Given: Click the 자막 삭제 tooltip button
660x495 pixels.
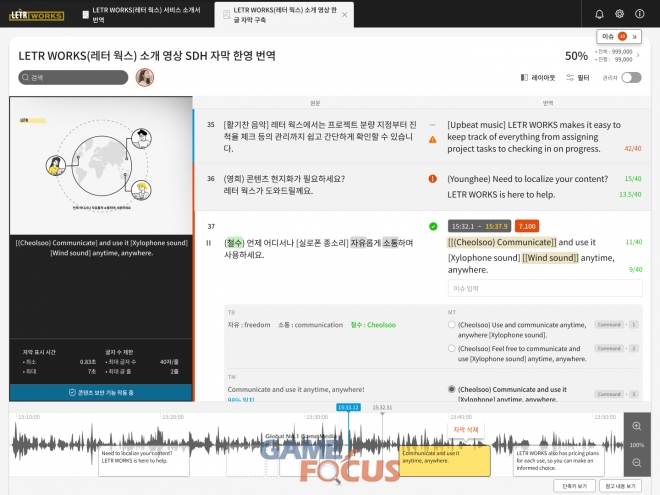Looking at the screenshot, I should point(465,429).
